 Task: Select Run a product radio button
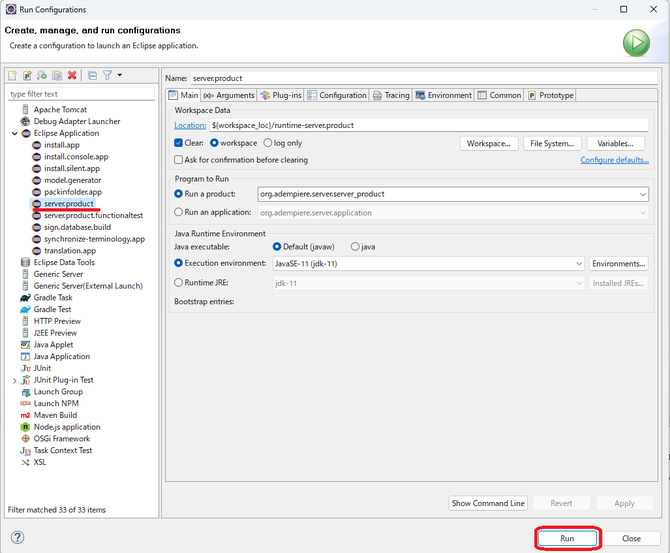[x=179, y=194]
